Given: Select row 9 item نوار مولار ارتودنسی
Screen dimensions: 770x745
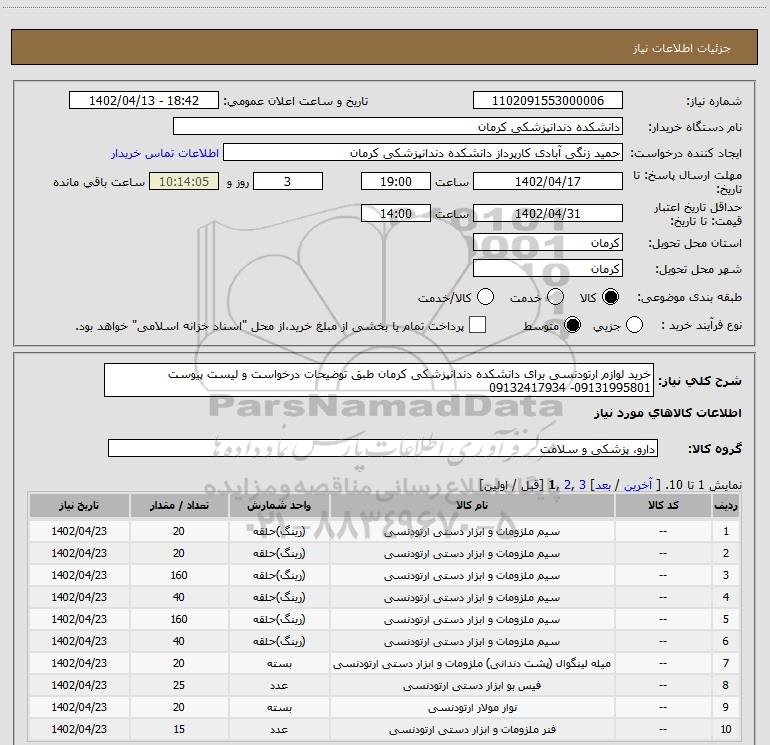Looking at the screenshot, I should pyautogui.click(x=472, y=708).
